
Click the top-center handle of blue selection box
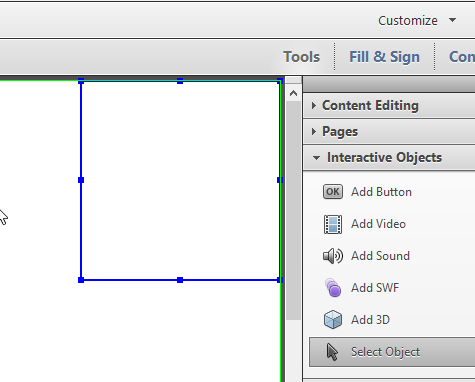click(180, 81)
